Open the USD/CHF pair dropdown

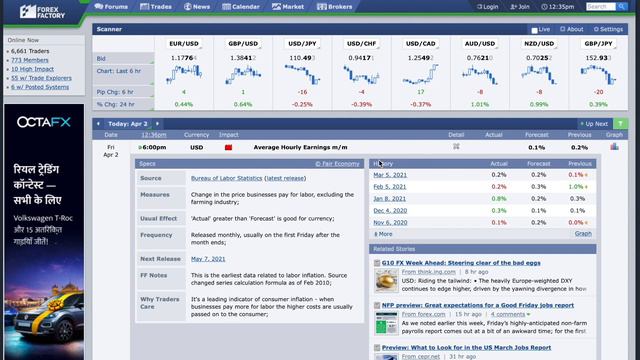pos(361,44)
